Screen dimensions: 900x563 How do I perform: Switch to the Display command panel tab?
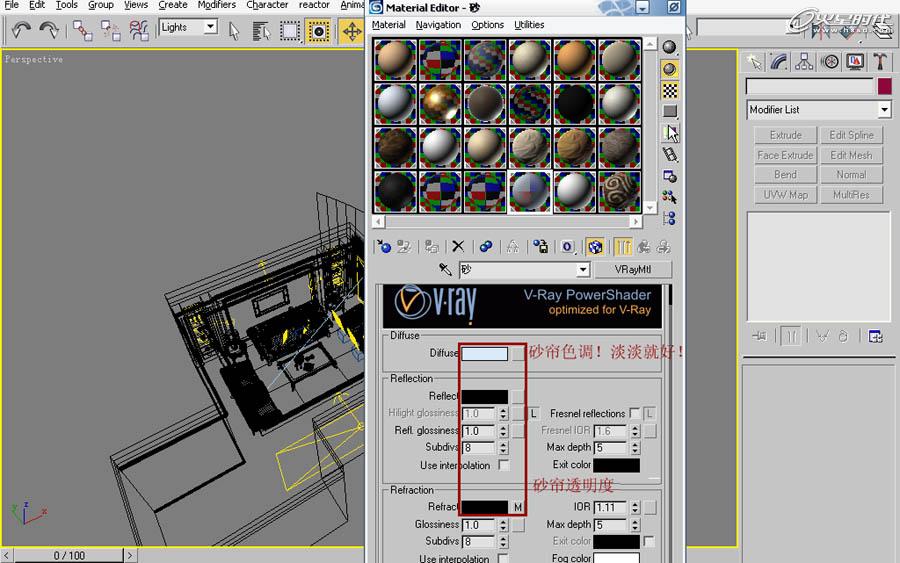coord(855,62)
